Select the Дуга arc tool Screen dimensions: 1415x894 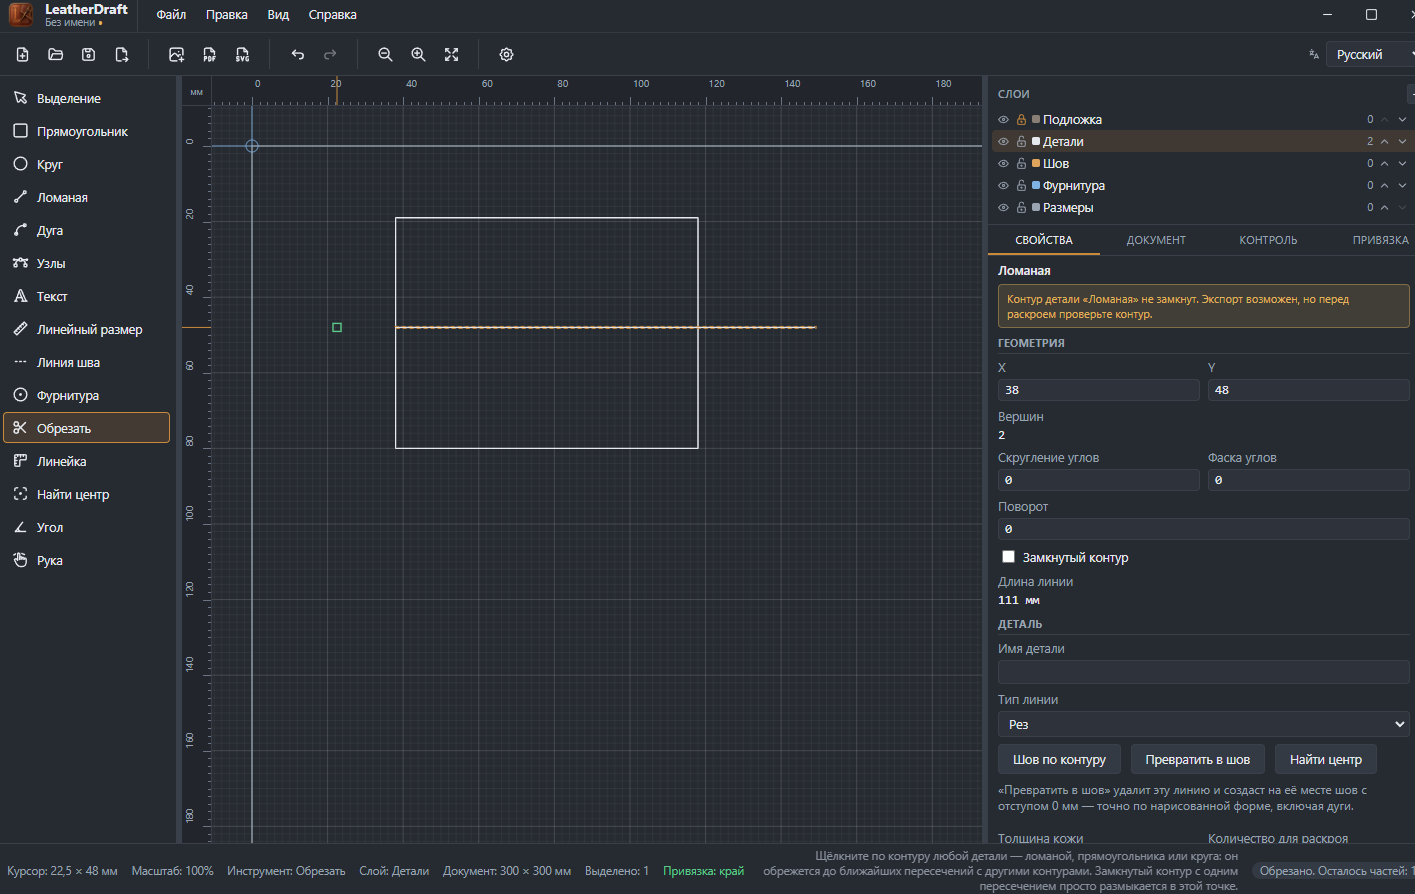87,230
